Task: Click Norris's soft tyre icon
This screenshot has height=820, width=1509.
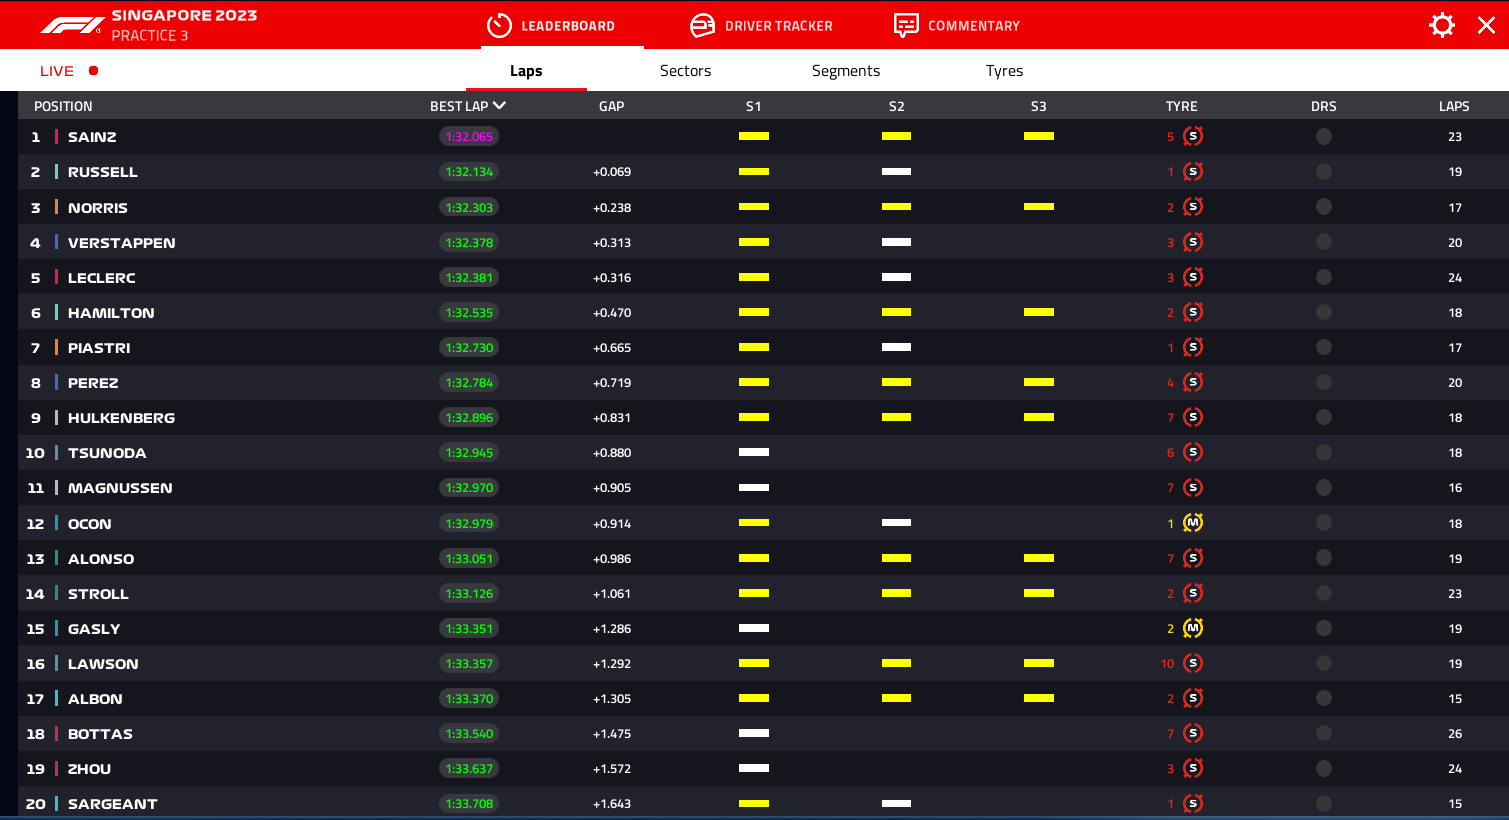Action: (x=1193, y=207)
